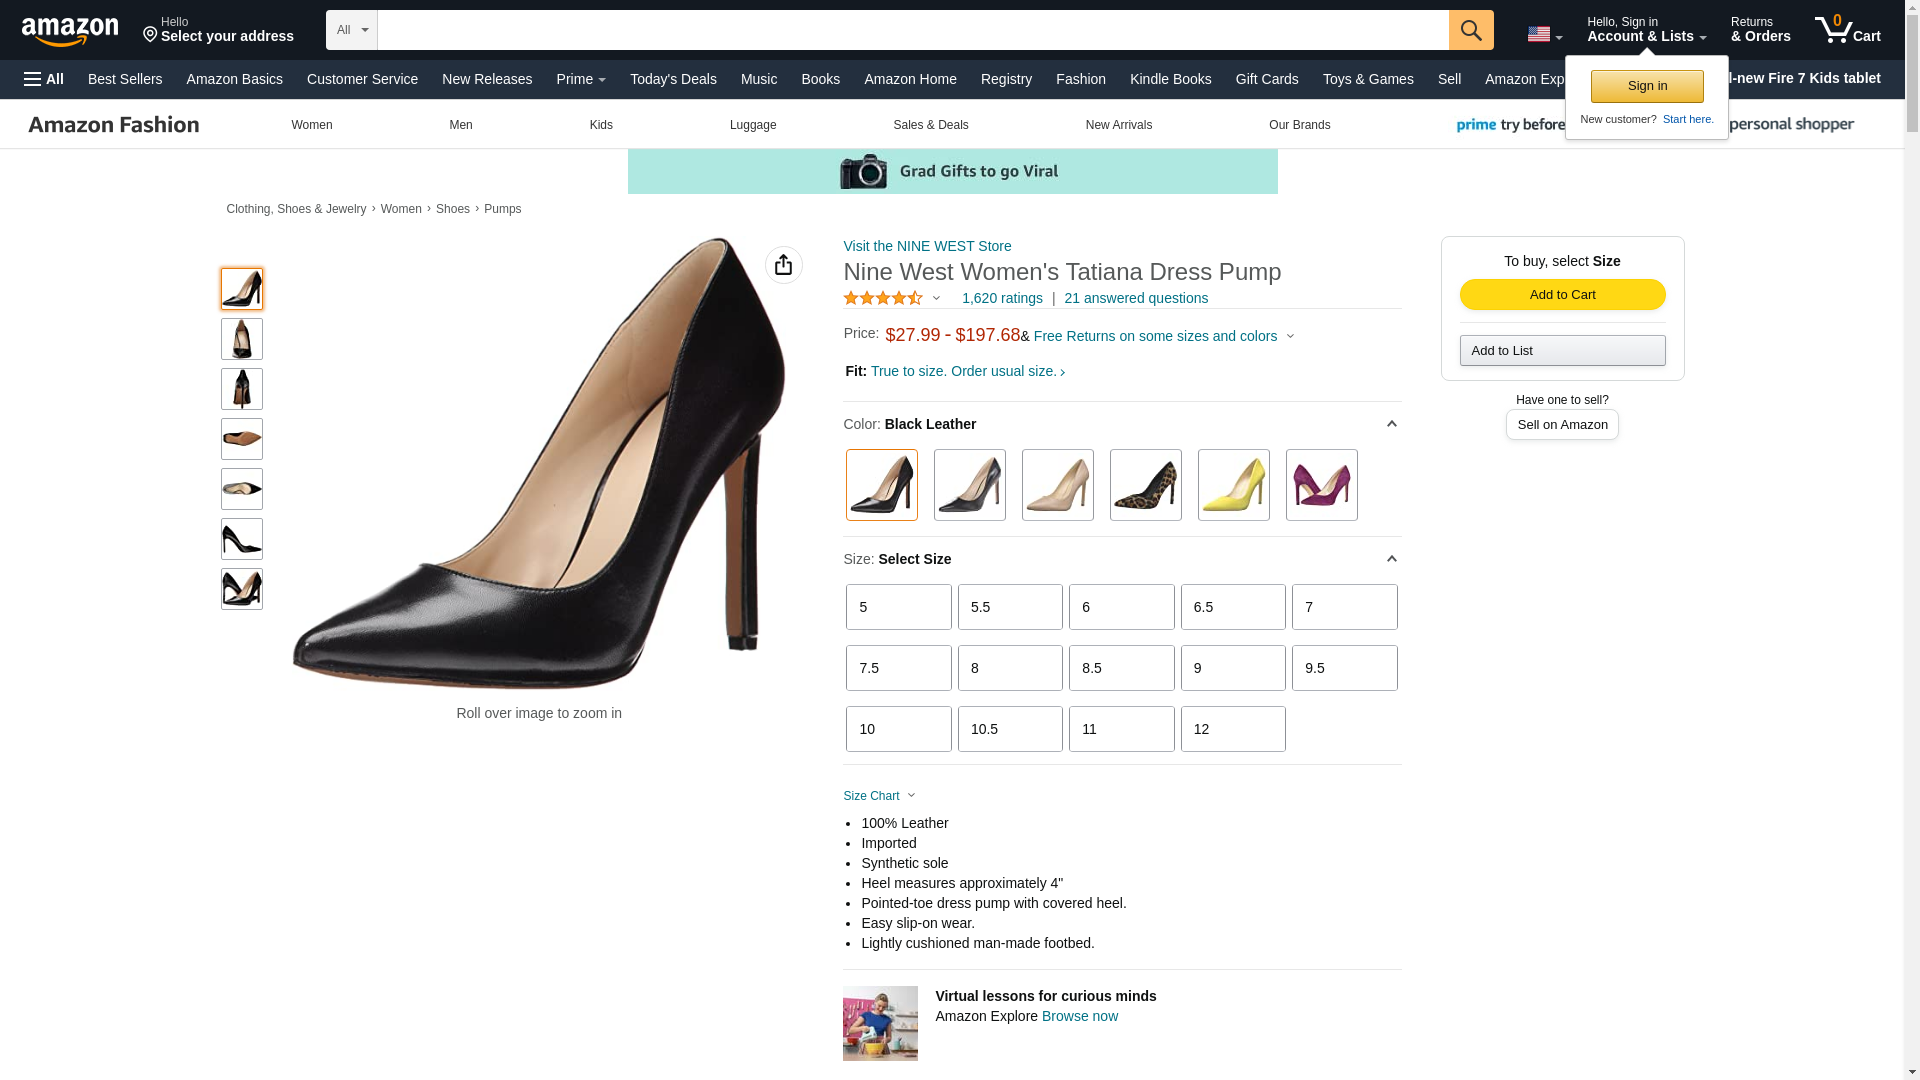Select size 7.5
The image size is (1920, 1080).
coord(898,668)
